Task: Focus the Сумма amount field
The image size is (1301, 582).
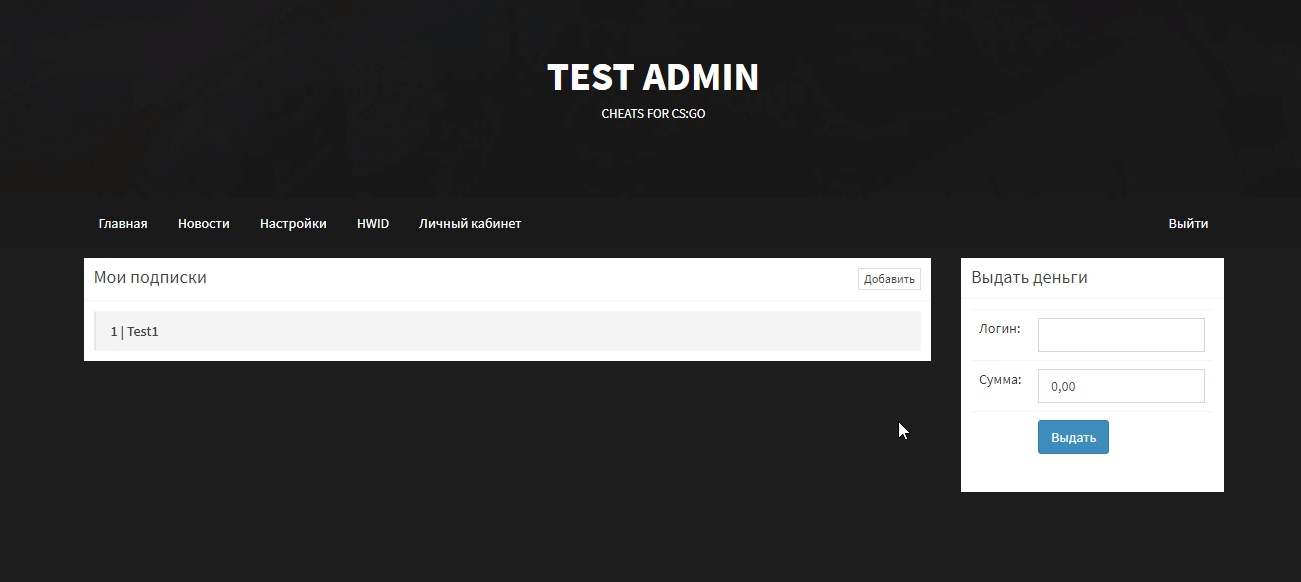Action: coord(1120,386)
